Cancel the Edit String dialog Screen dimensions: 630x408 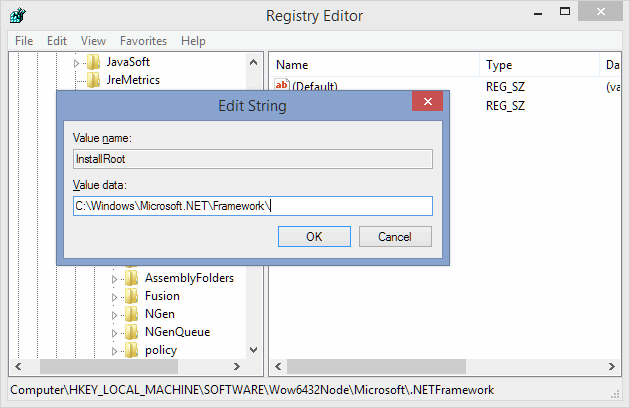point(395,236)
